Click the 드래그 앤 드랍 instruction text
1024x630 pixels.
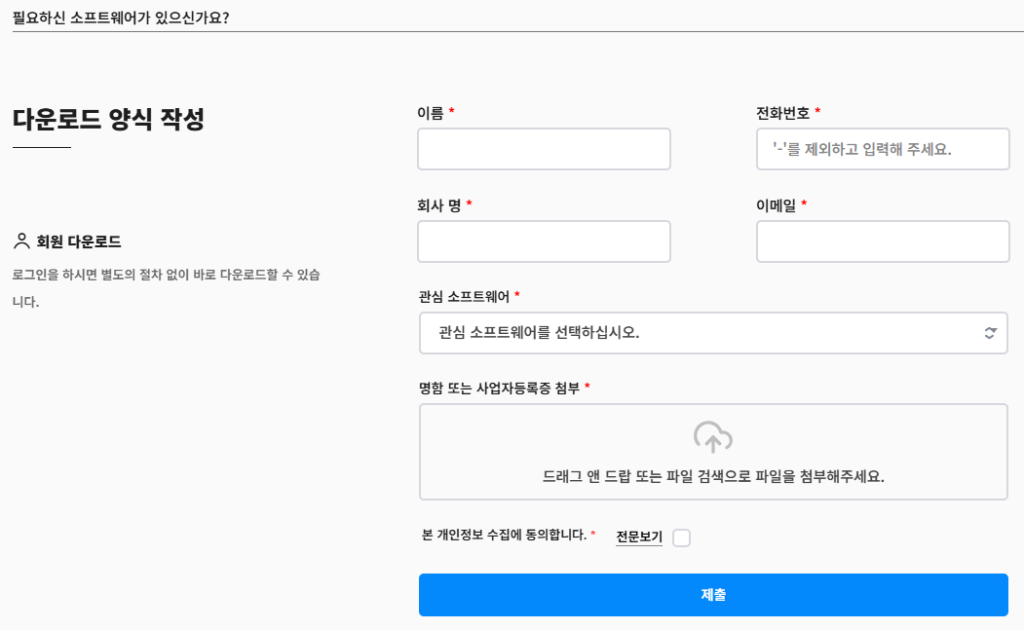713,477
